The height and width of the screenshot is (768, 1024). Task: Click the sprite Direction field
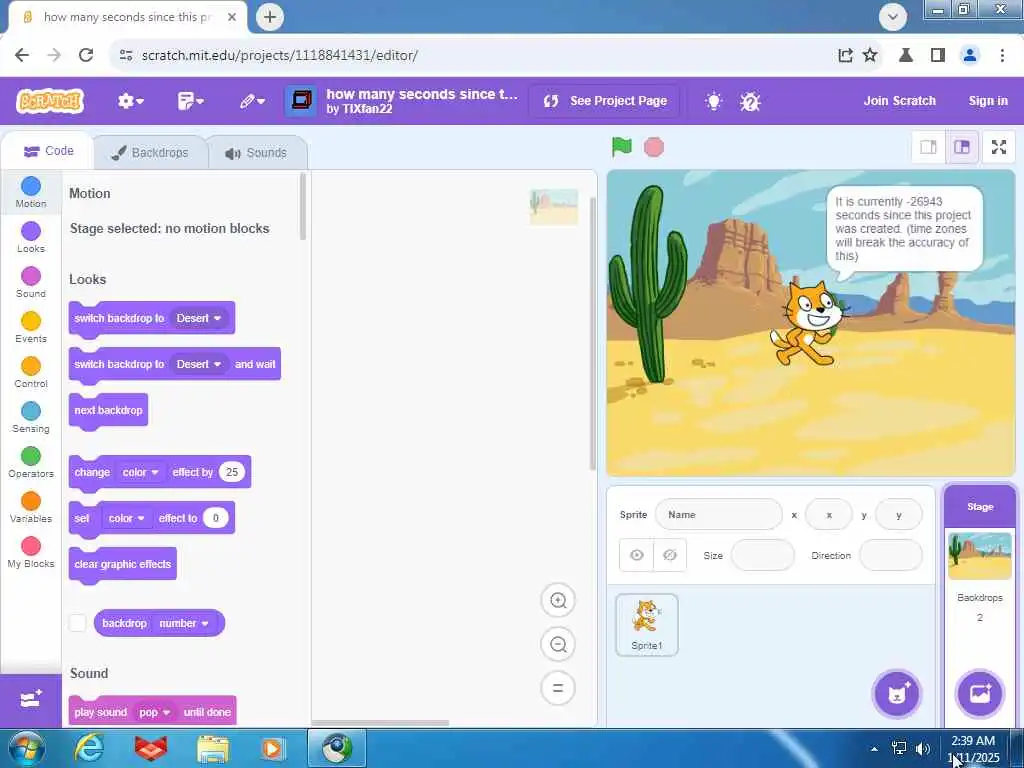891,556
